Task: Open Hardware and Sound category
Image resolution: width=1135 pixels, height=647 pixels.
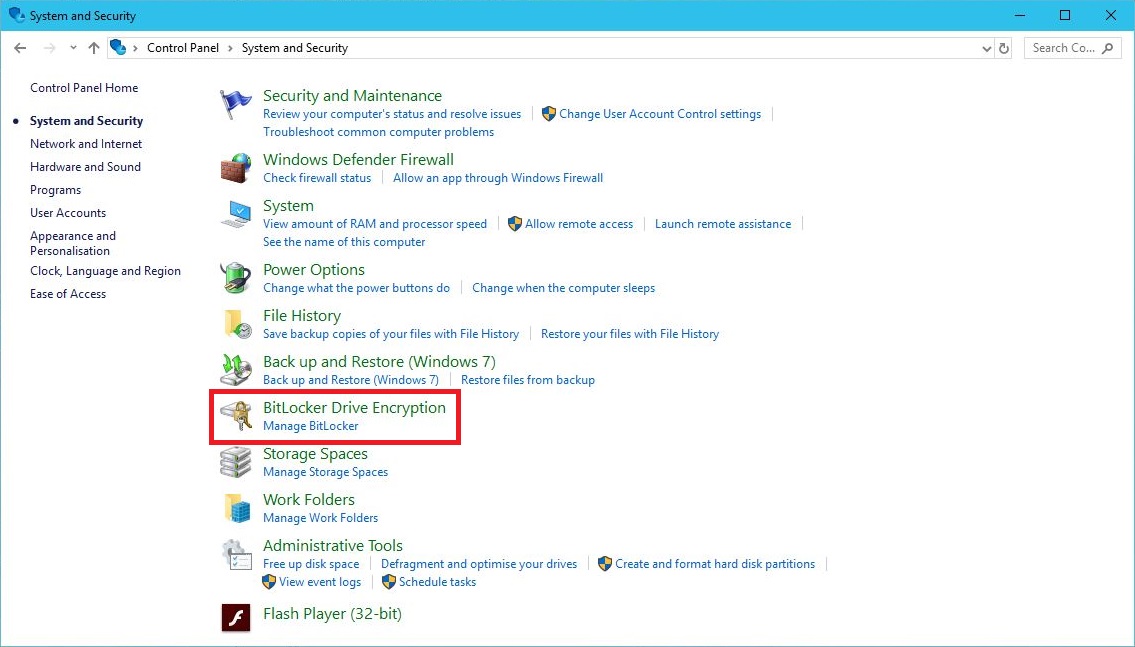Action: (x=85, y=166)
